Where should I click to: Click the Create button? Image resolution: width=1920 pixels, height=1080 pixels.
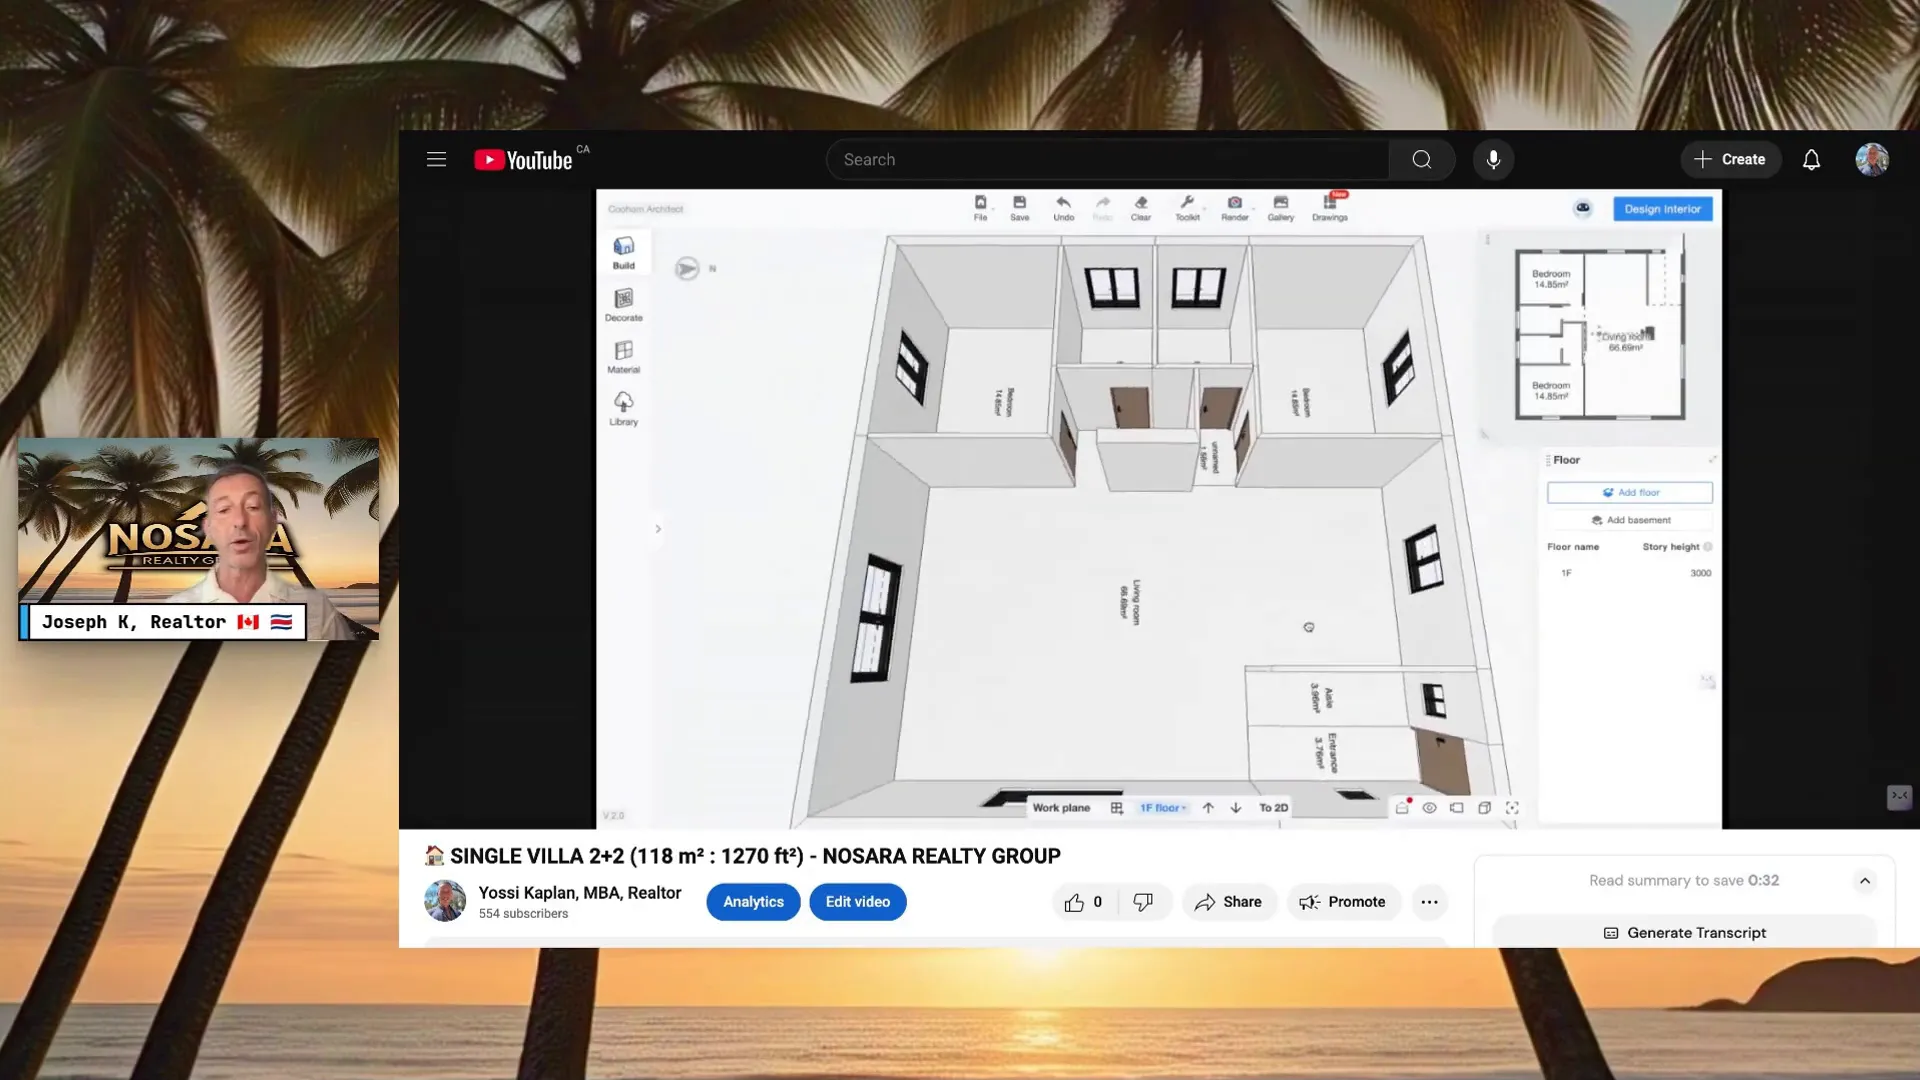[x=1730, y=159]
